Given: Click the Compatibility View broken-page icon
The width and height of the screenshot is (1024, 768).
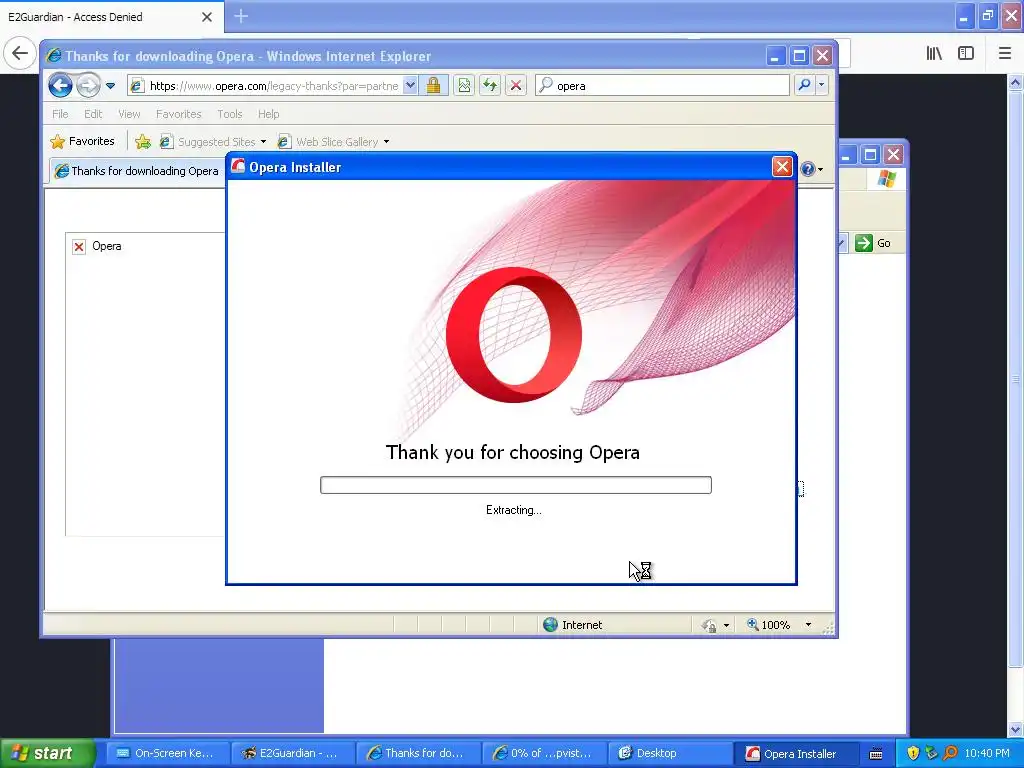Looking at the screenshot, I should [x=464, y=86].
